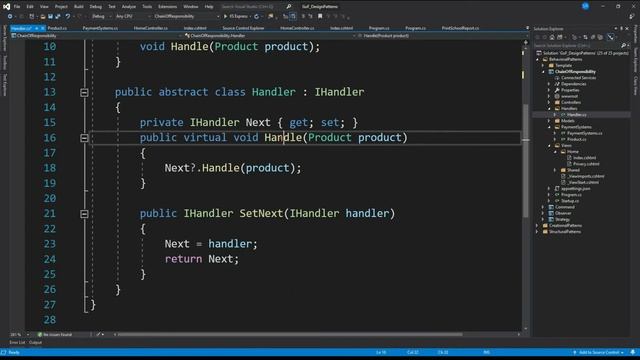Expand the CreationalPatterns folder
640x360 pixels.
538,225
